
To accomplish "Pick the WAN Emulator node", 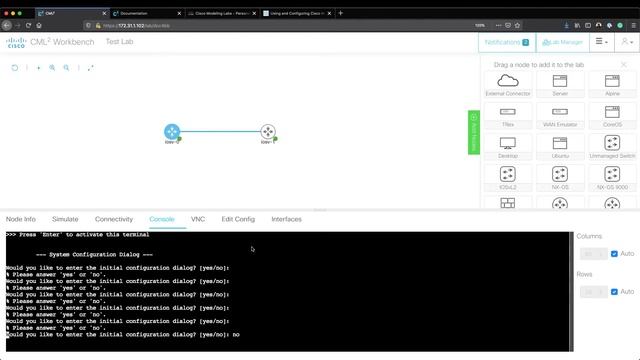I will coord(560,116).
